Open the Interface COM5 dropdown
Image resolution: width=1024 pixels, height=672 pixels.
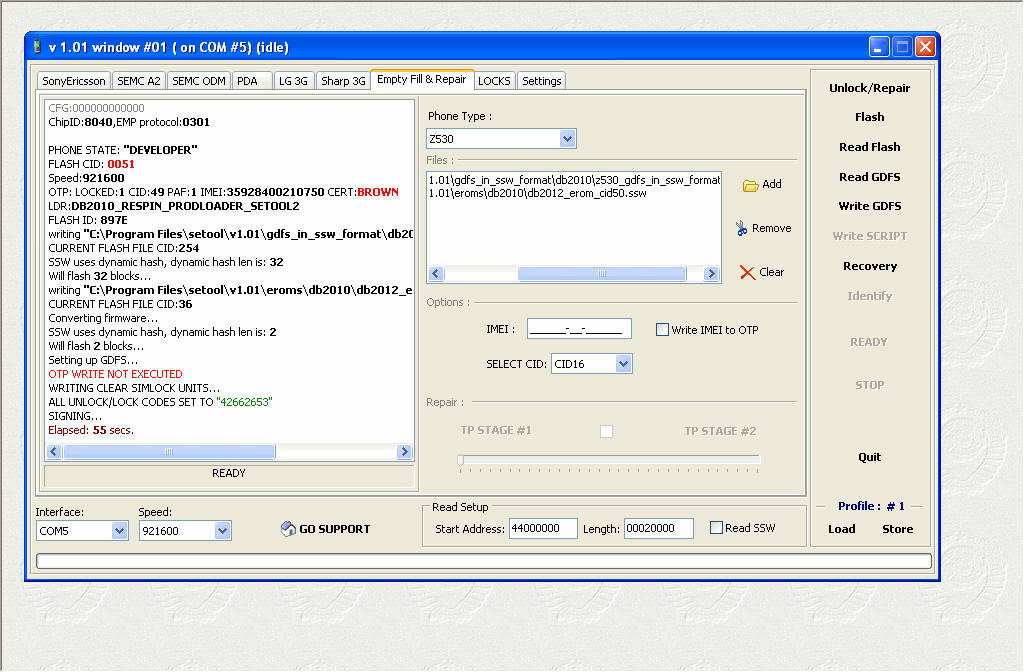119,531
